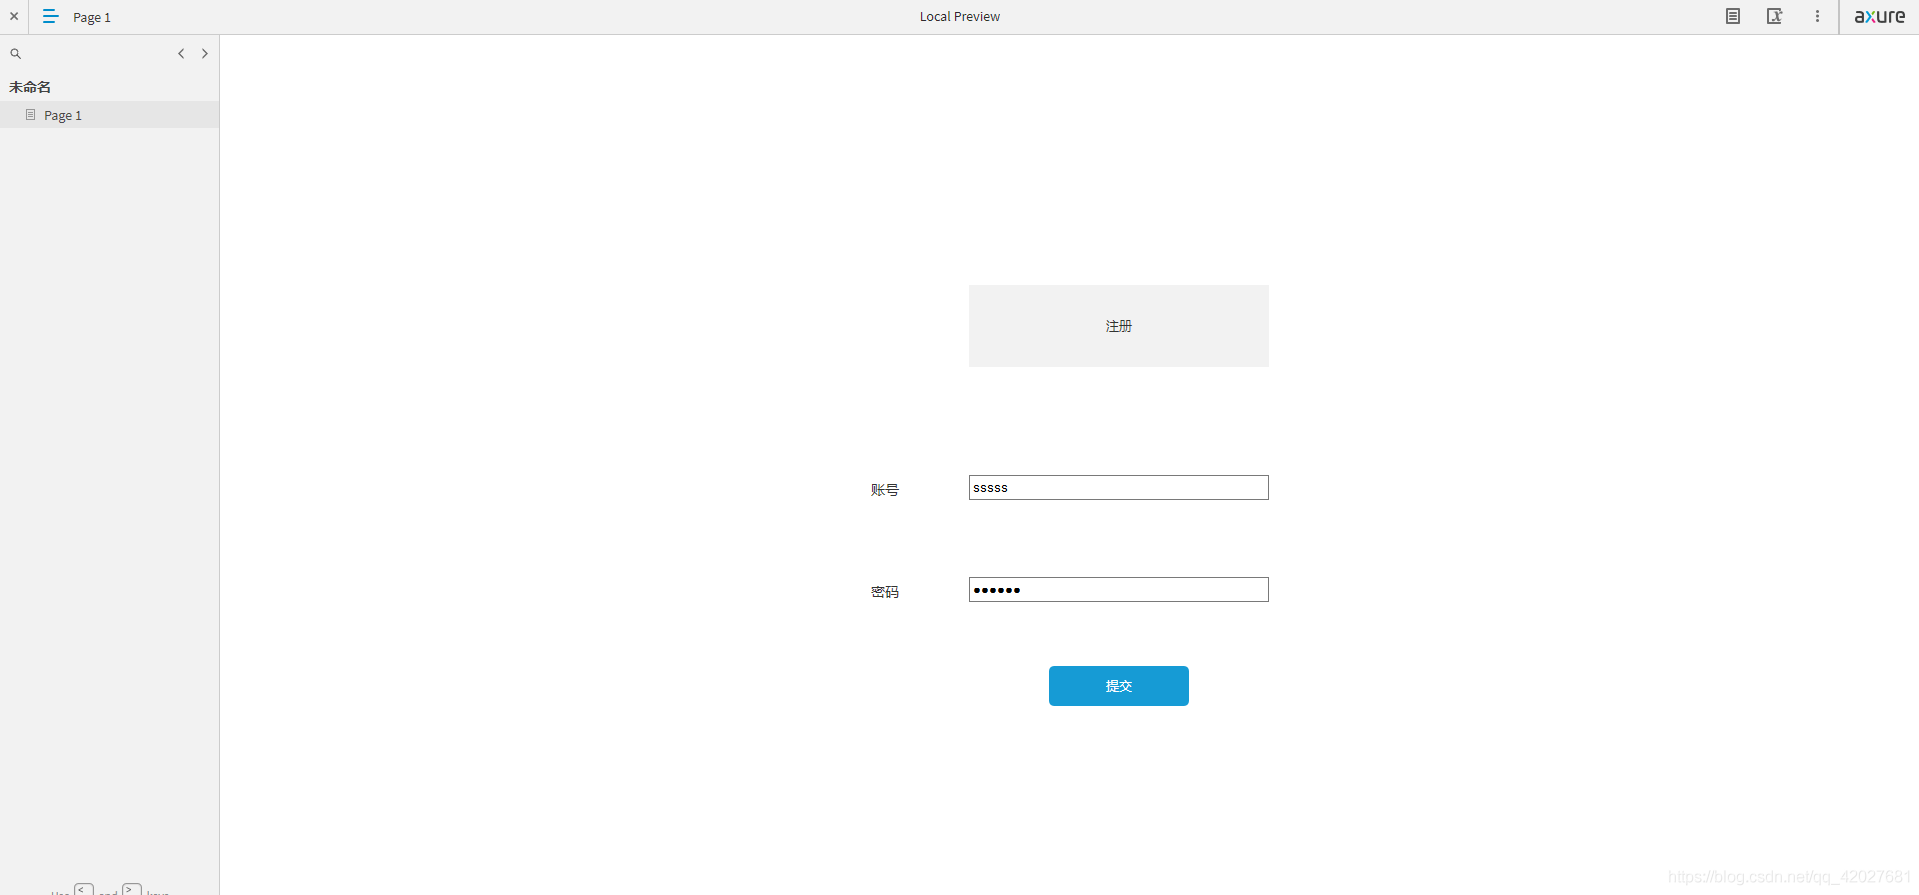
Task: Open the more options vertical dots menu
Action: pyautogui.click(x=1817, y=16)
